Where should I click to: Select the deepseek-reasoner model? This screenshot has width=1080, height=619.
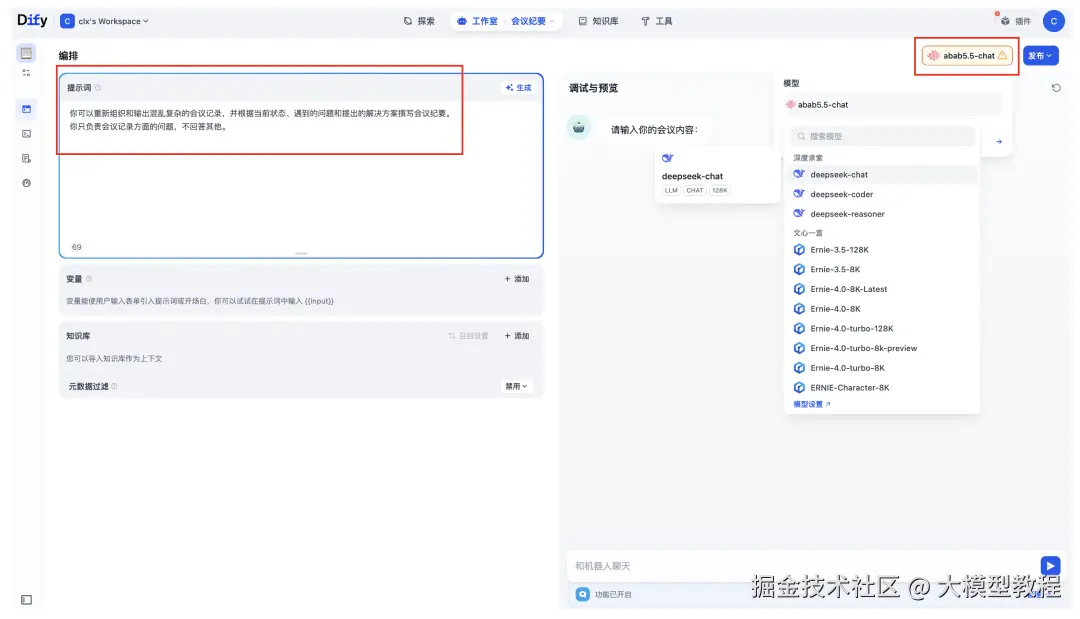(882, 214)
